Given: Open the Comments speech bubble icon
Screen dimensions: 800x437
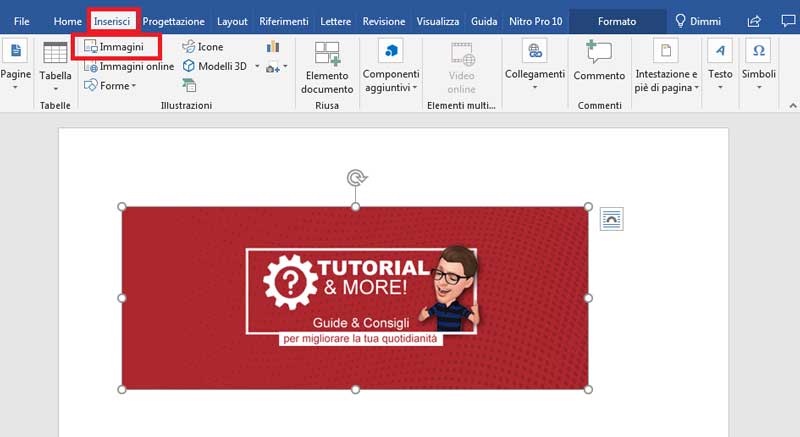Looking at the screenshot, I should (x=788, y=21).
